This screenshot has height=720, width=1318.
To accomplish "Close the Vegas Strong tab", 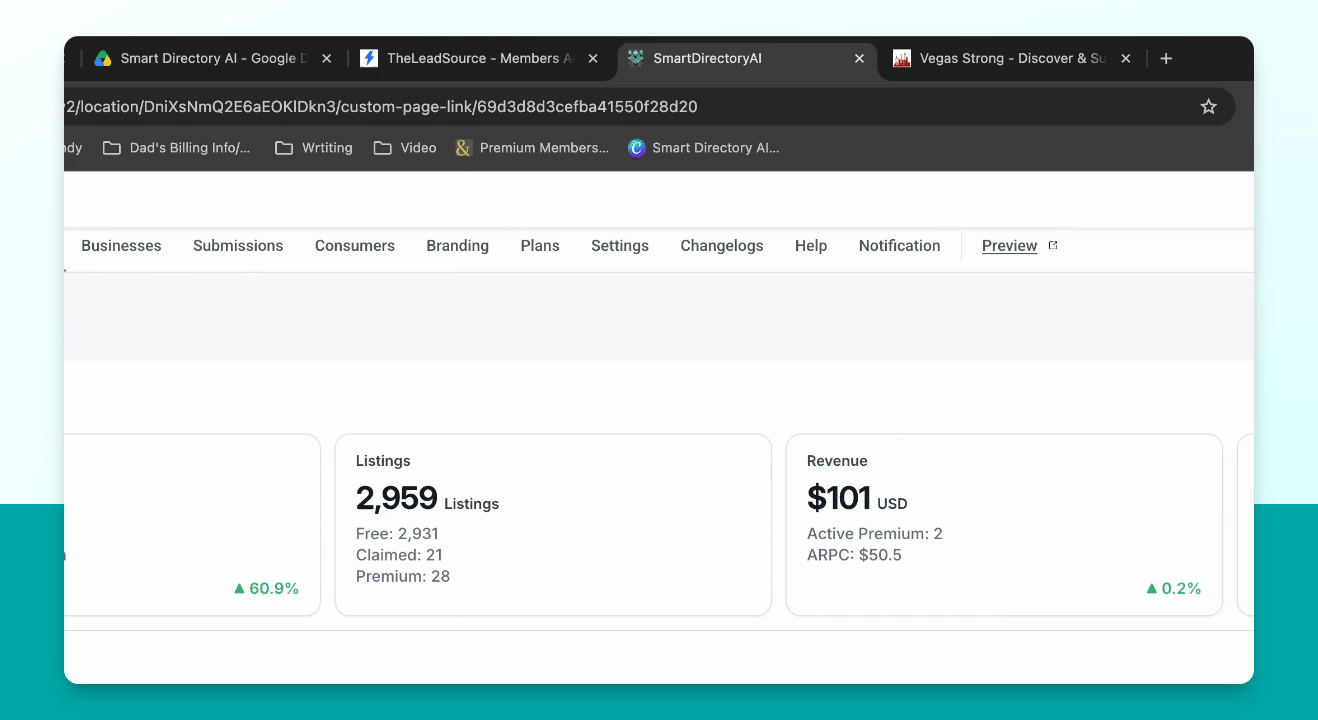I will coord(1126,59).
